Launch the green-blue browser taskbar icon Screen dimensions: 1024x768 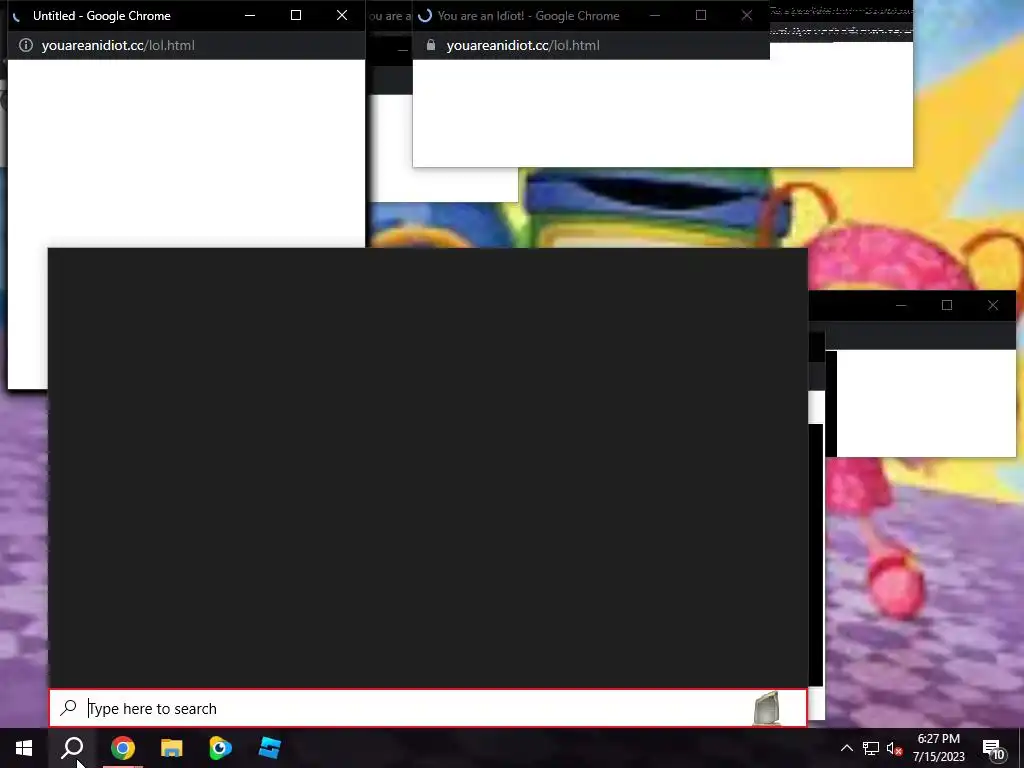(220, 748)
